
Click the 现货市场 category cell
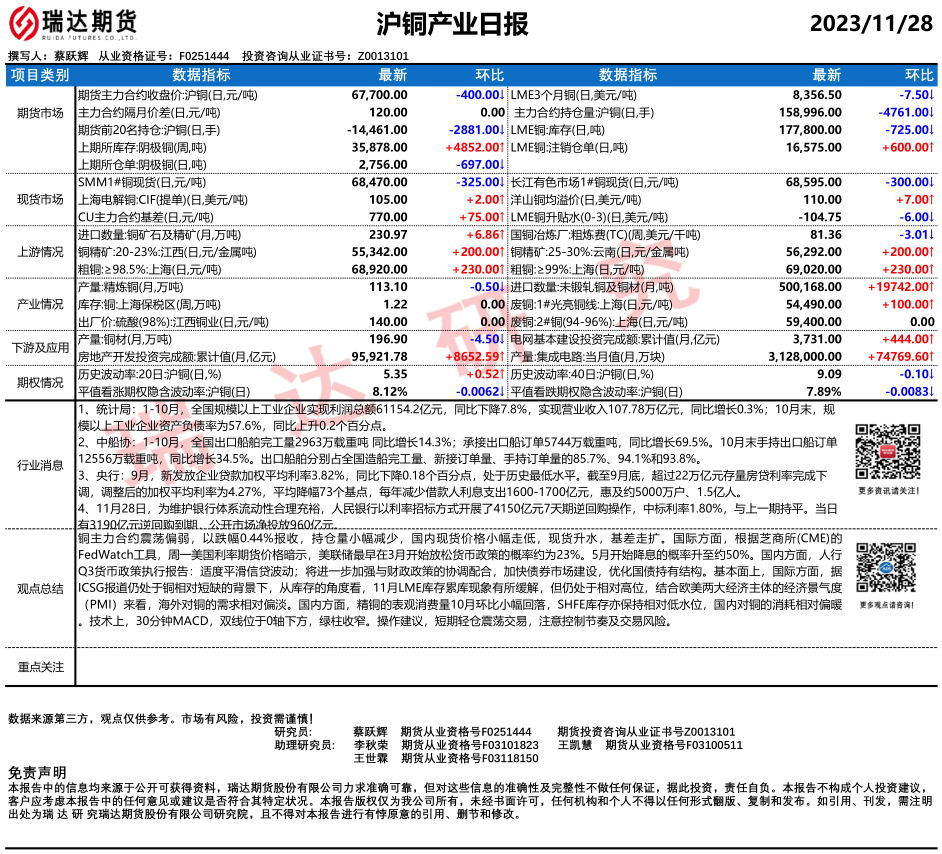[40, 198]
